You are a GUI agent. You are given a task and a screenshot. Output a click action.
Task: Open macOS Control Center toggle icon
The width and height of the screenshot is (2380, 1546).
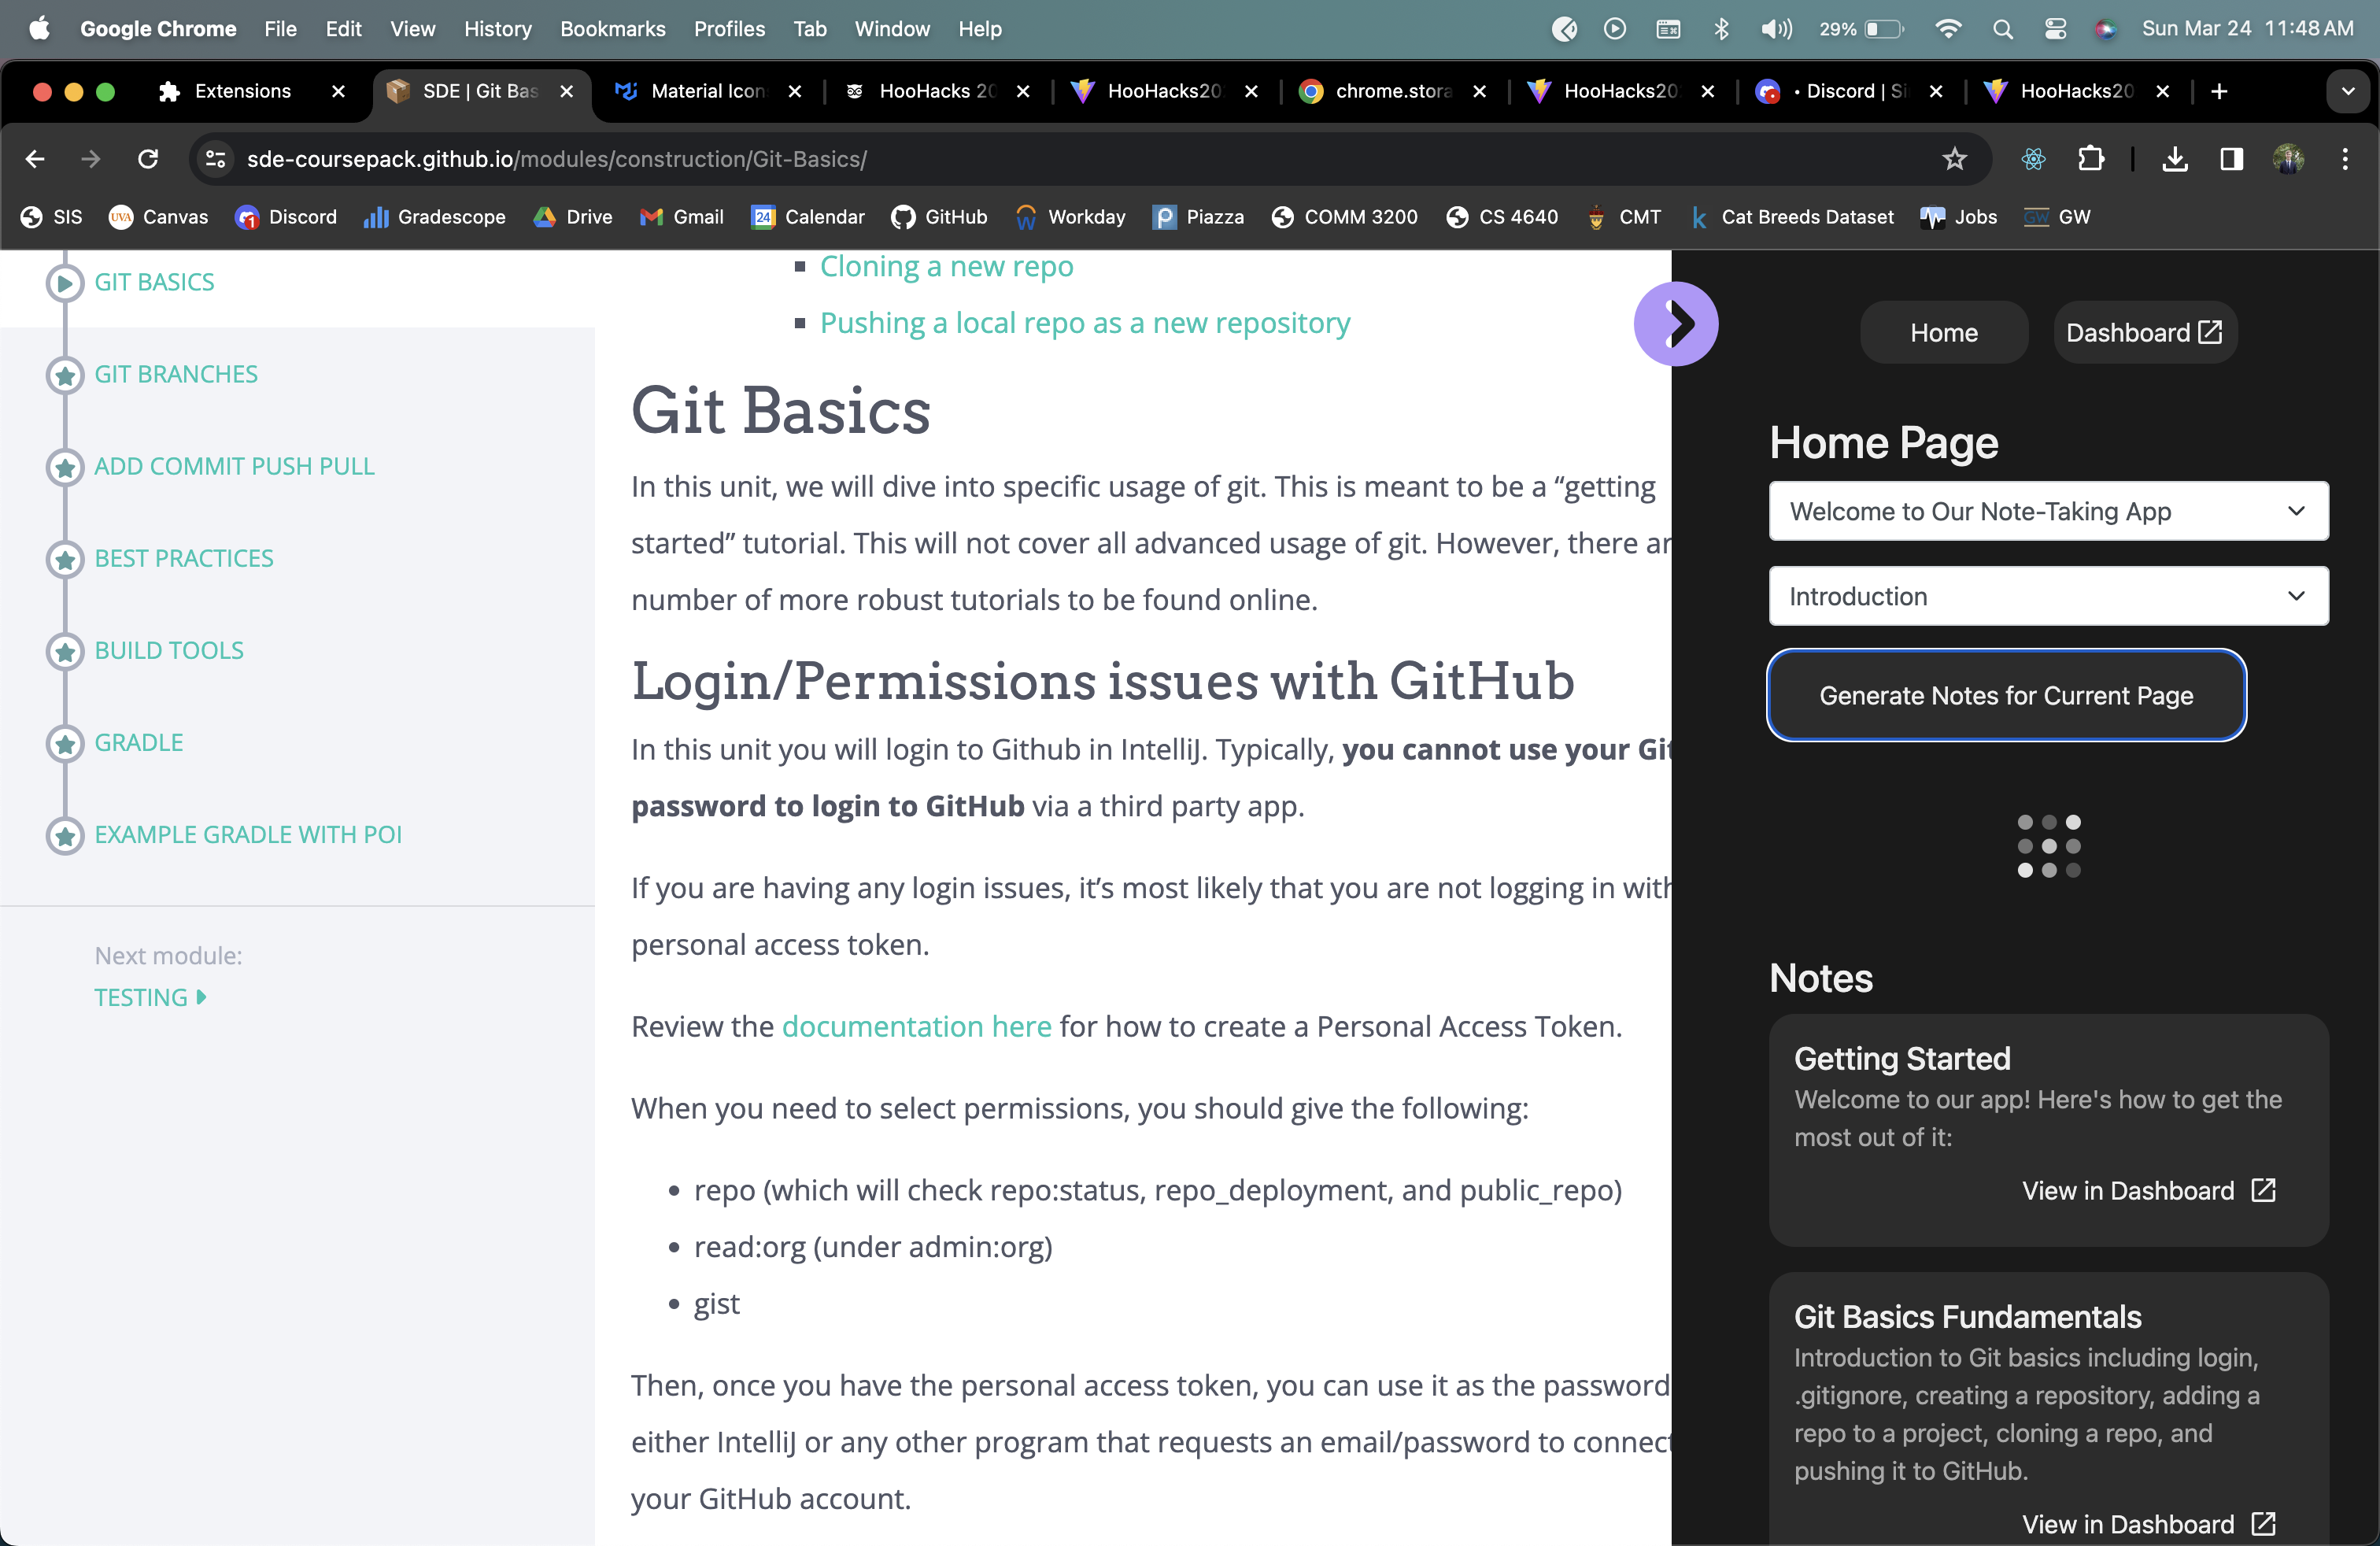[x=2055, y=29]
